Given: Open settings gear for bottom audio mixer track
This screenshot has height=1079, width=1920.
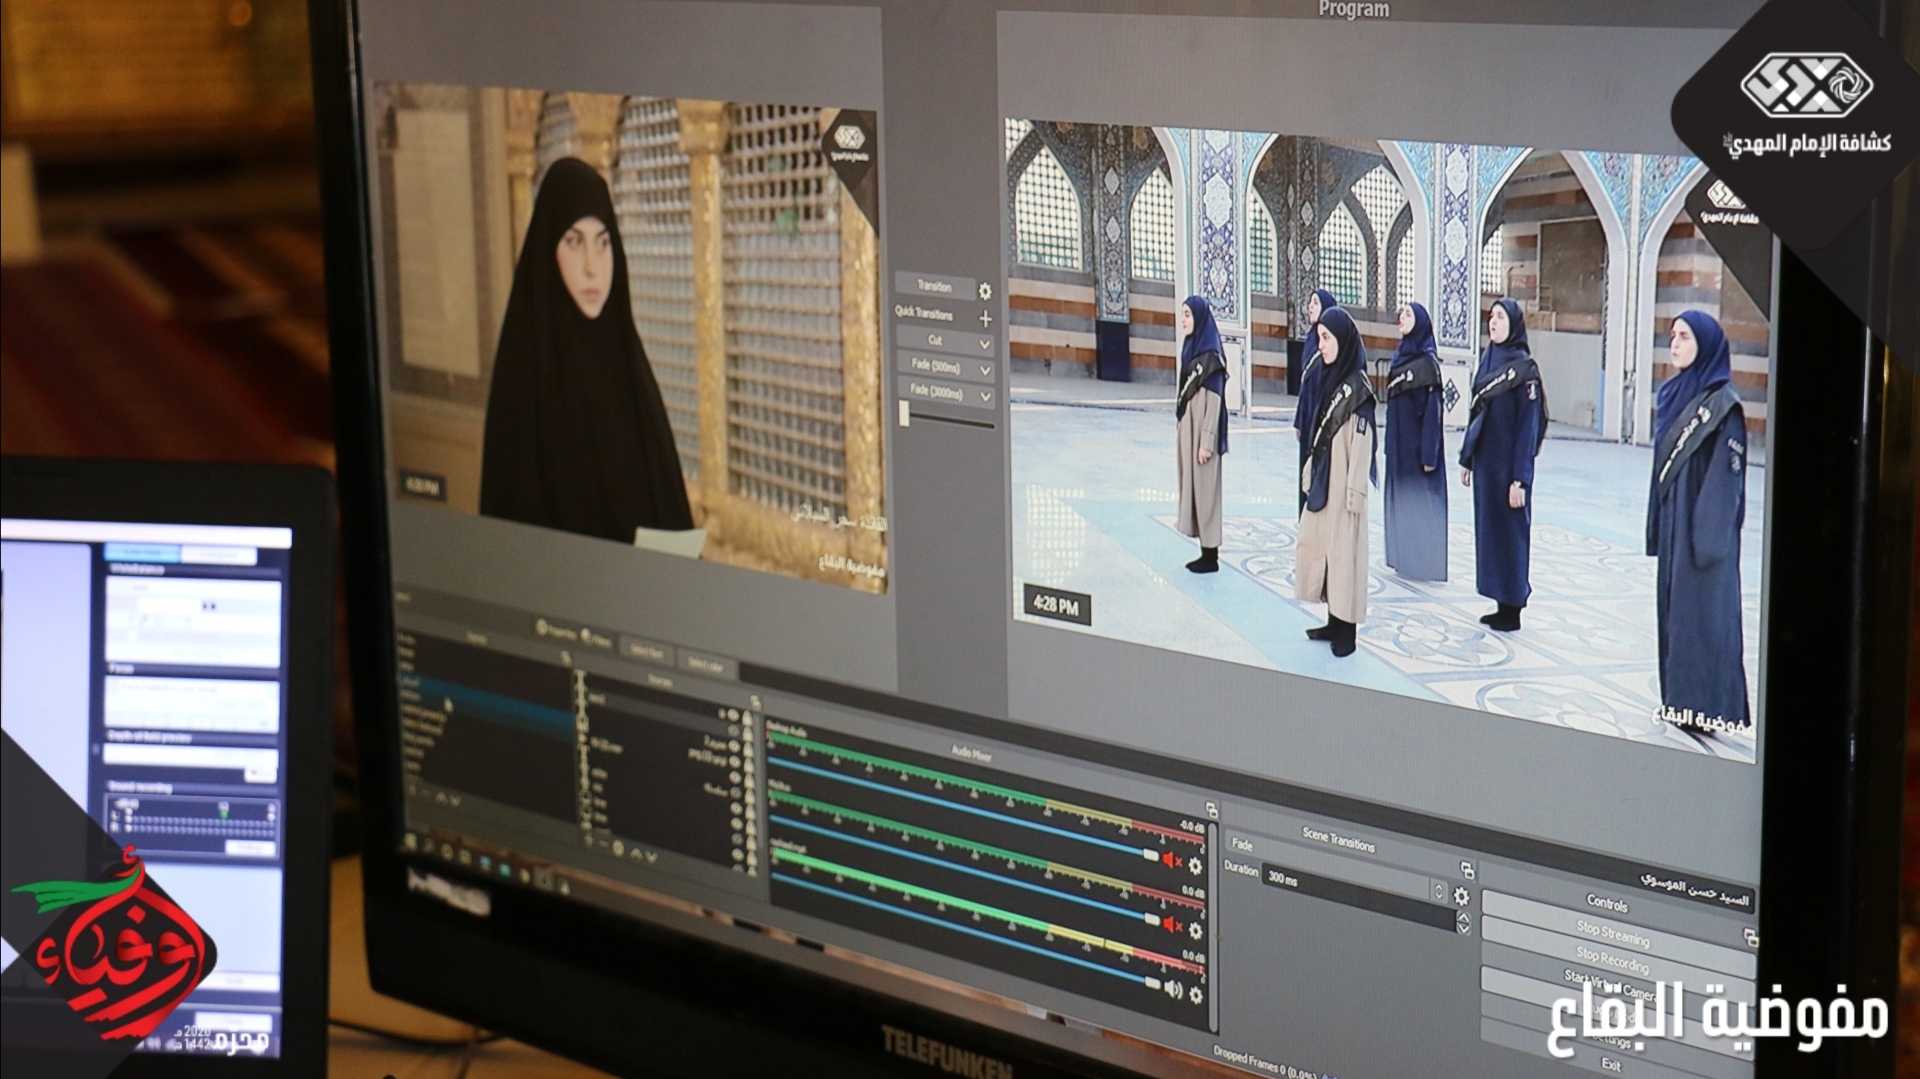Looking at the screenshot, I should tap(1196, 995).
